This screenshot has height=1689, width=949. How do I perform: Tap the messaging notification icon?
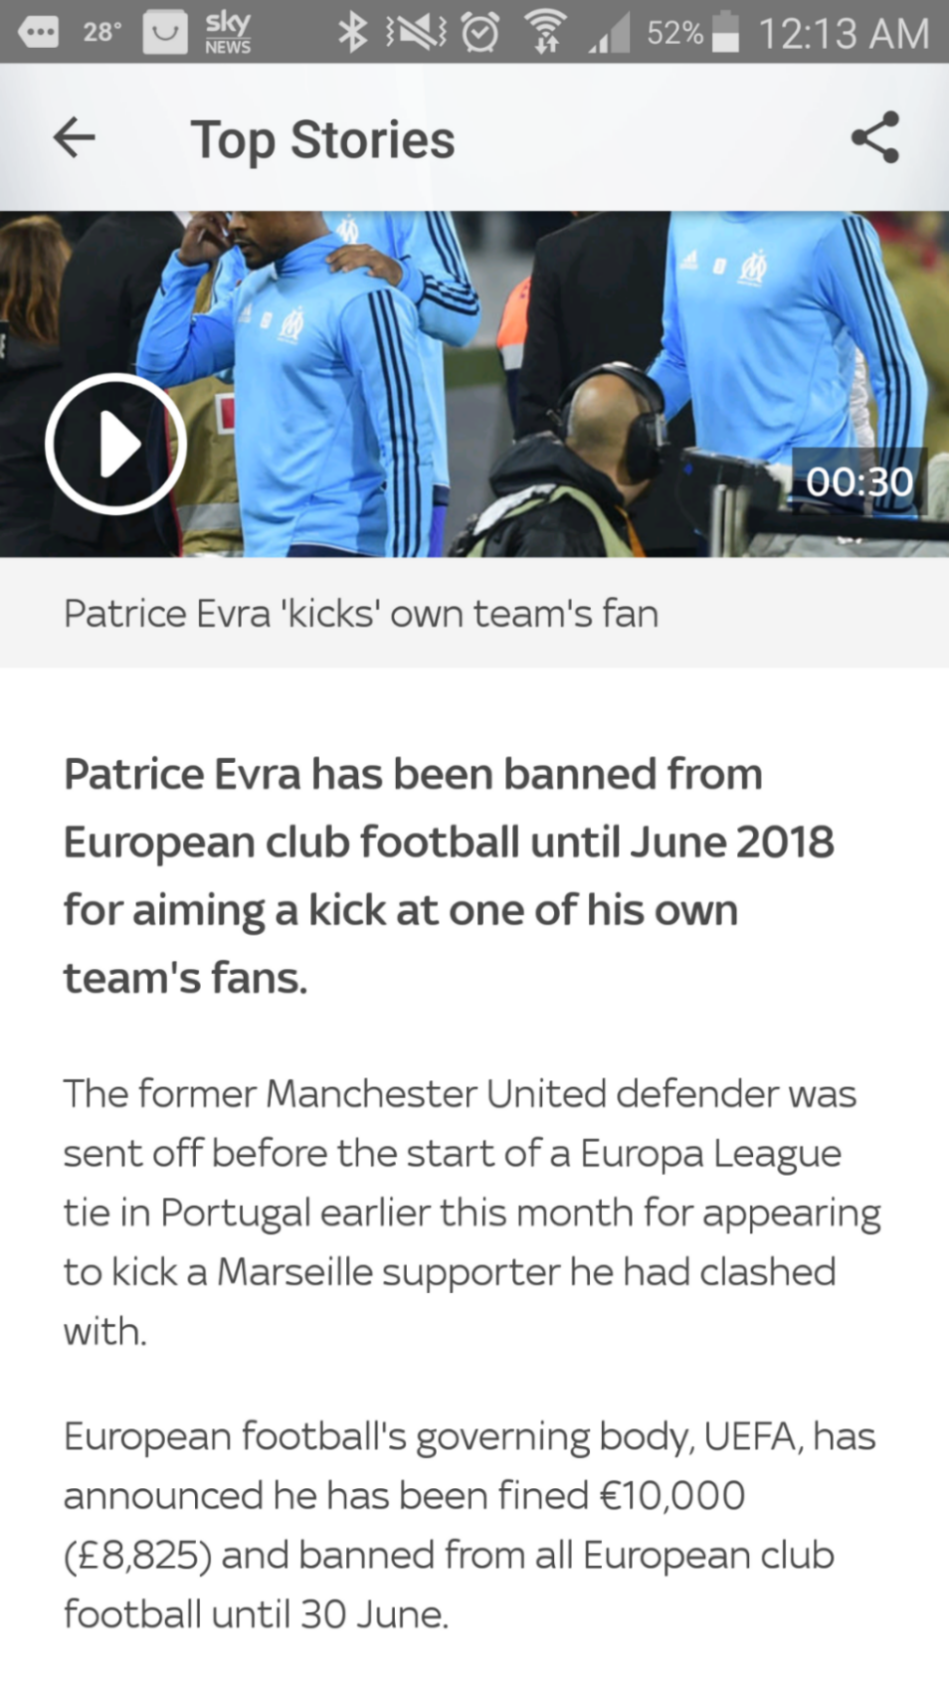(38, 33)
